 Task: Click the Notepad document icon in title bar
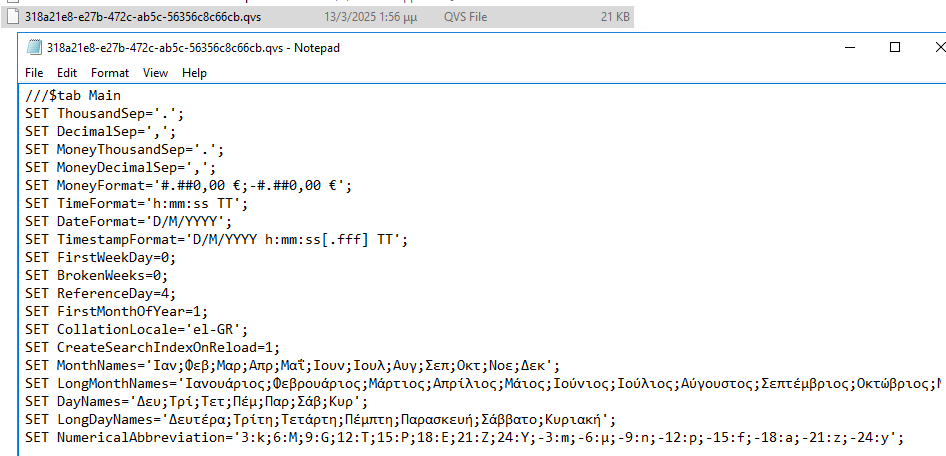34,48
